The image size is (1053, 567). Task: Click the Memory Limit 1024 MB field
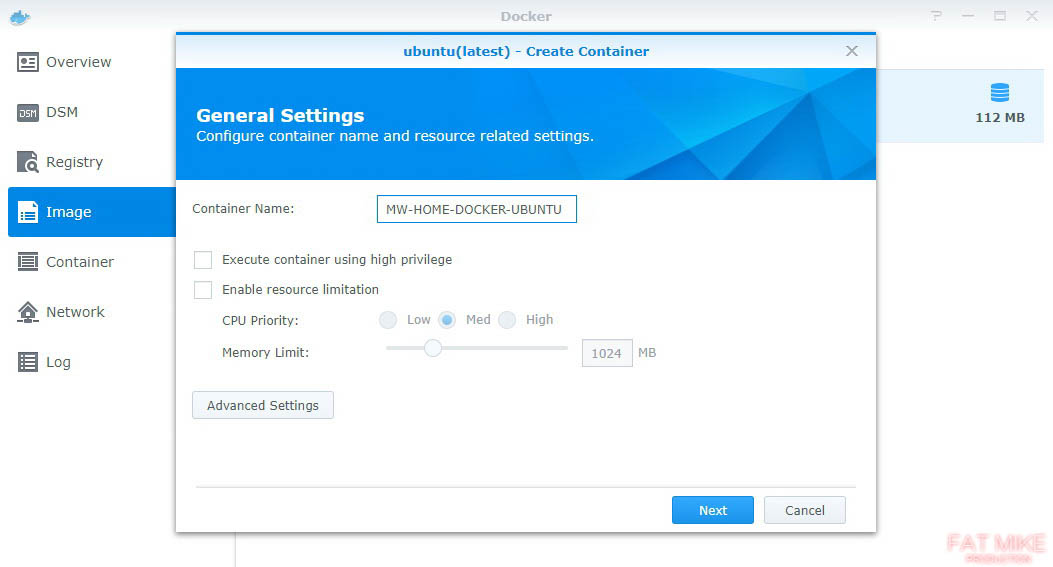click(x=607, y=353)
